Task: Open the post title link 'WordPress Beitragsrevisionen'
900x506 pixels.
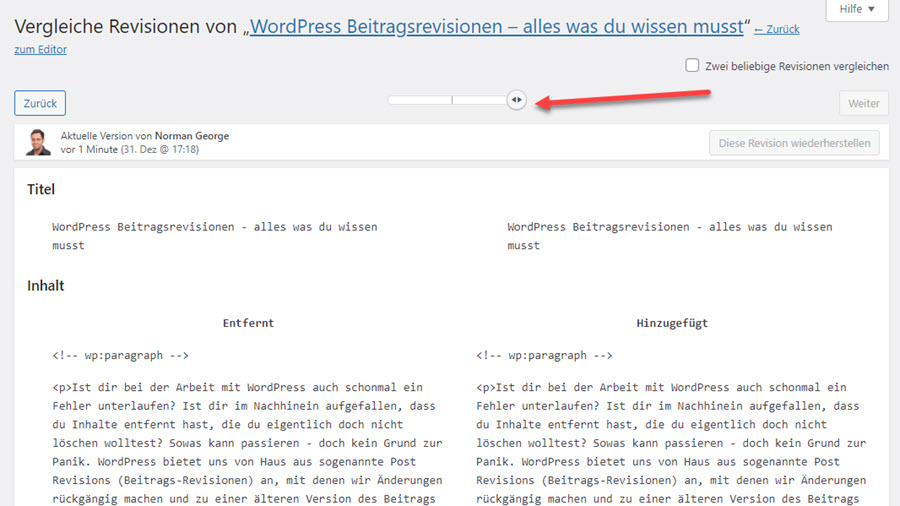Action: (x=496, y=26)
